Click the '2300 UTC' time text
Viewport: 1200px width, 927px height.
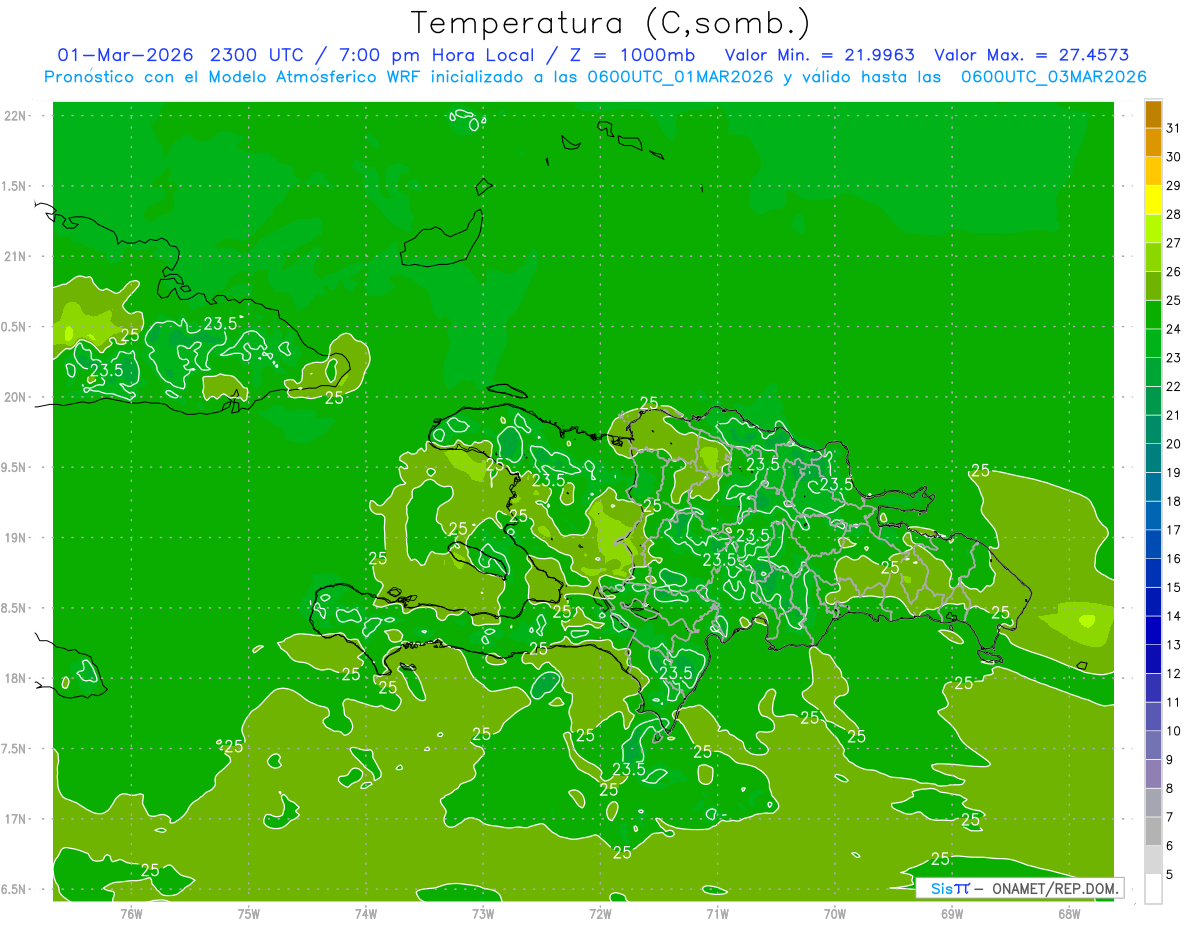(x=259, y=55)
